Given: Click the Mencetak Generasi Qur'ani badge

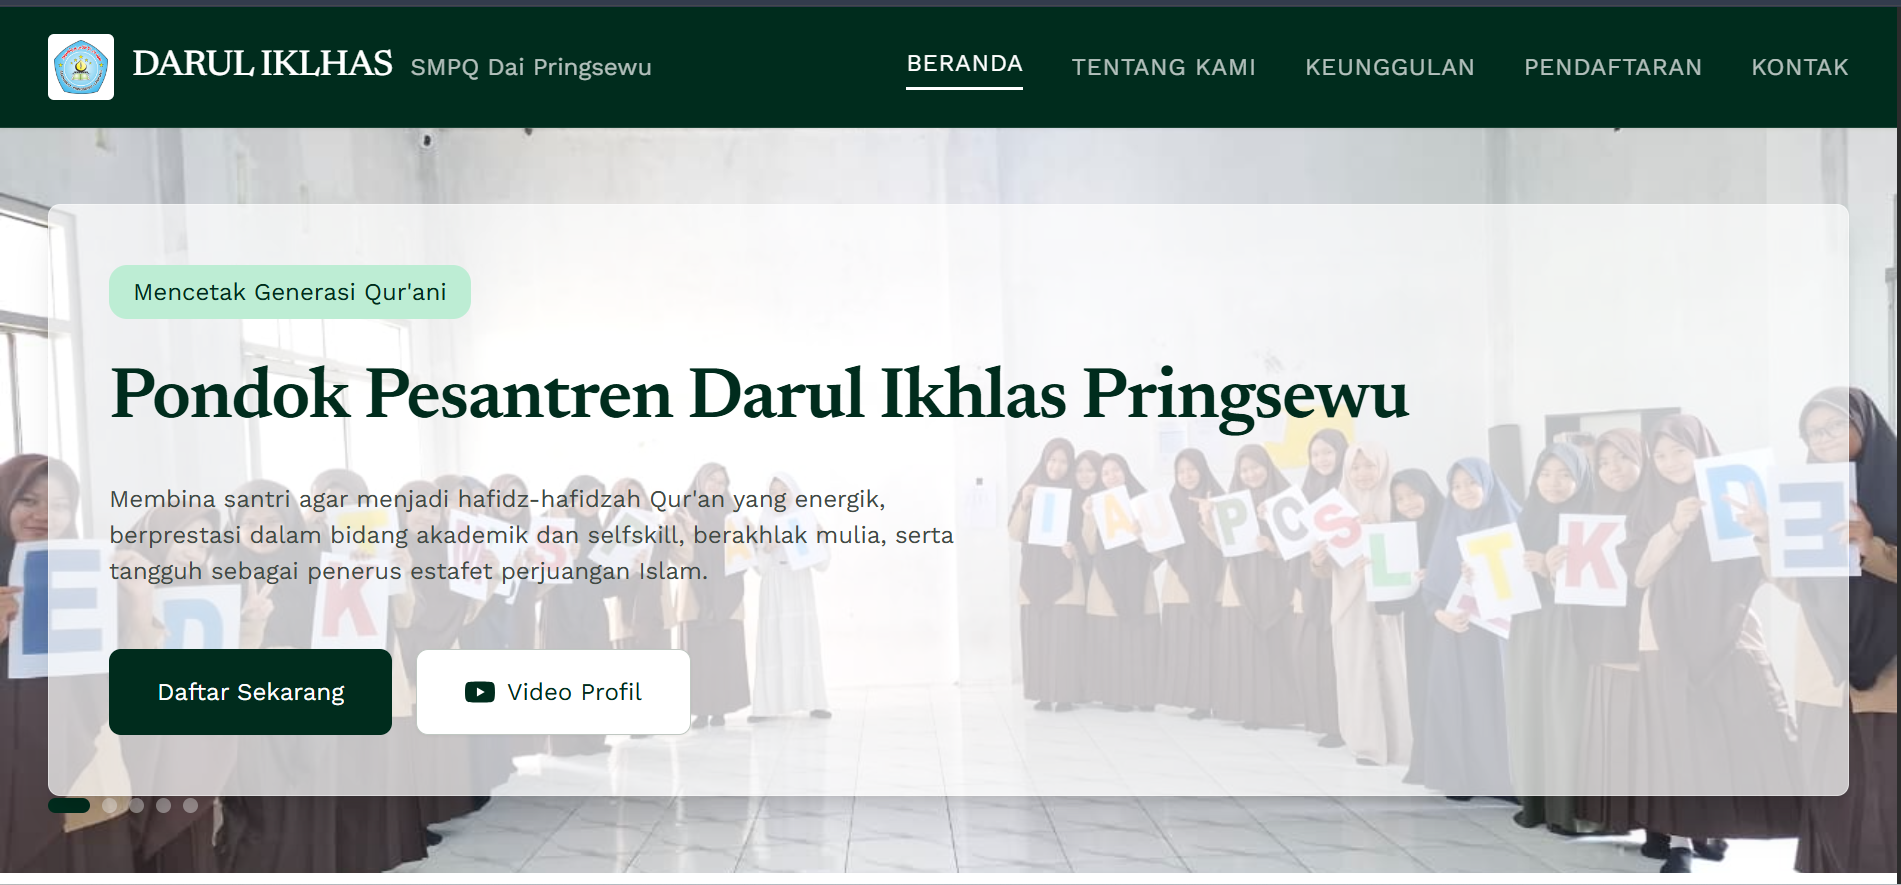Looking at the screenshot, I should pyautogui.click(x=290, y=292).
